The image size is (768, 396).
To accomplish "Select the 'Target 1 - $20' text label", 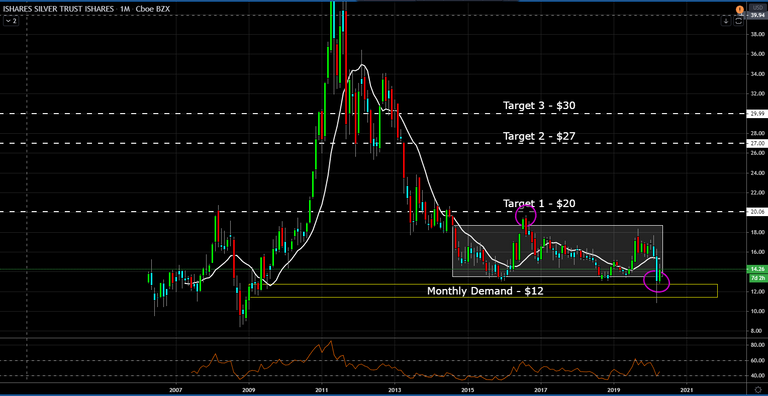I will (539, 203).
